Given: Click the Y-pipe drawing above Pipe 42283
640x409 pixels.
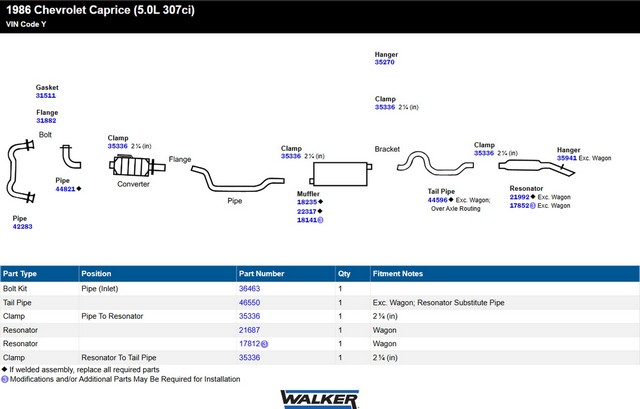Looking at the screenshot, I should pos(20,171).
